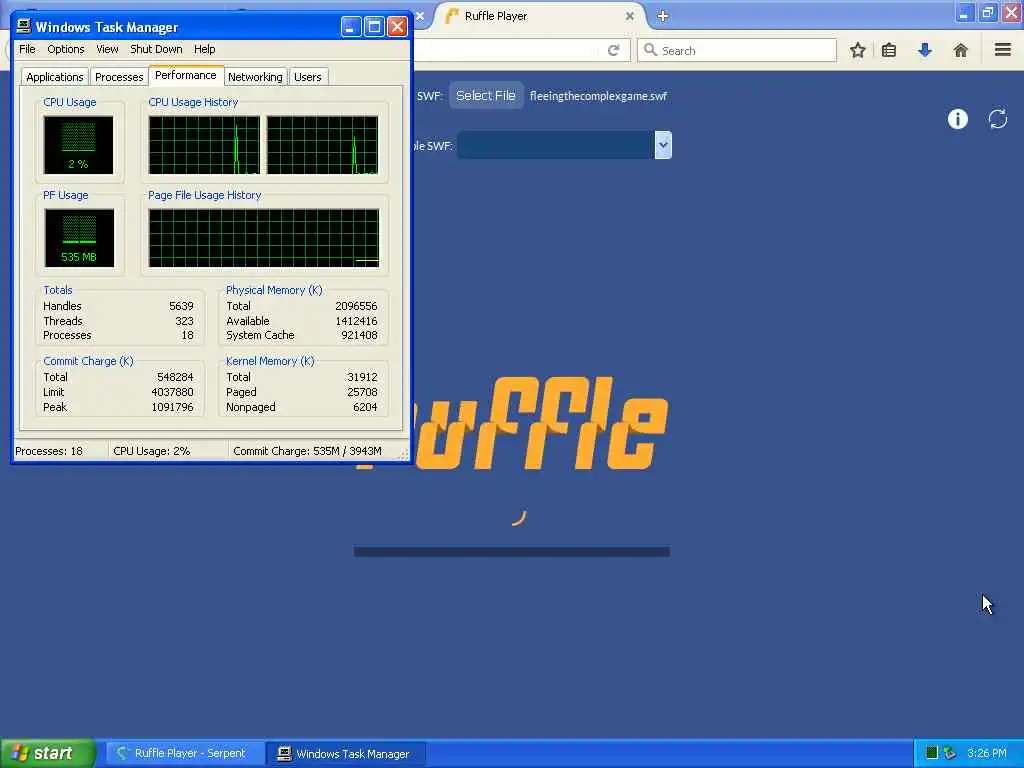Minimize the browser window

[x=964, y=12]
